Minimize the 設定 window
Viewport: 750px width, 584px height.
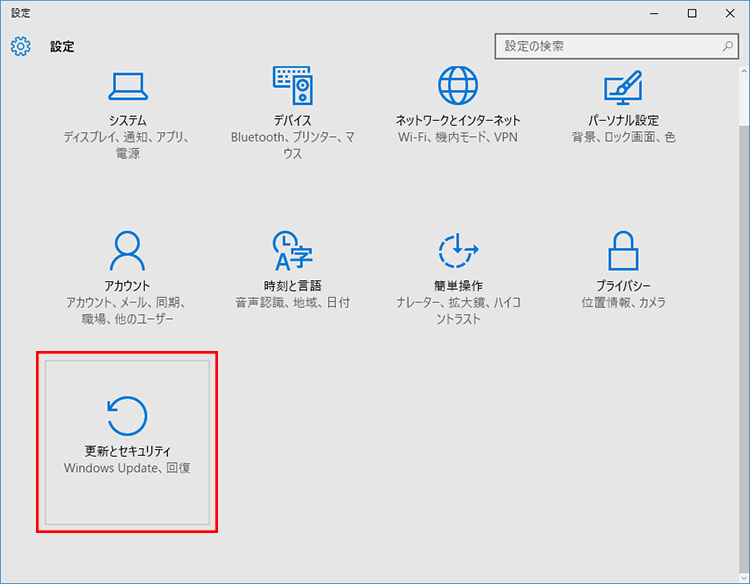[x=654, y=13]
